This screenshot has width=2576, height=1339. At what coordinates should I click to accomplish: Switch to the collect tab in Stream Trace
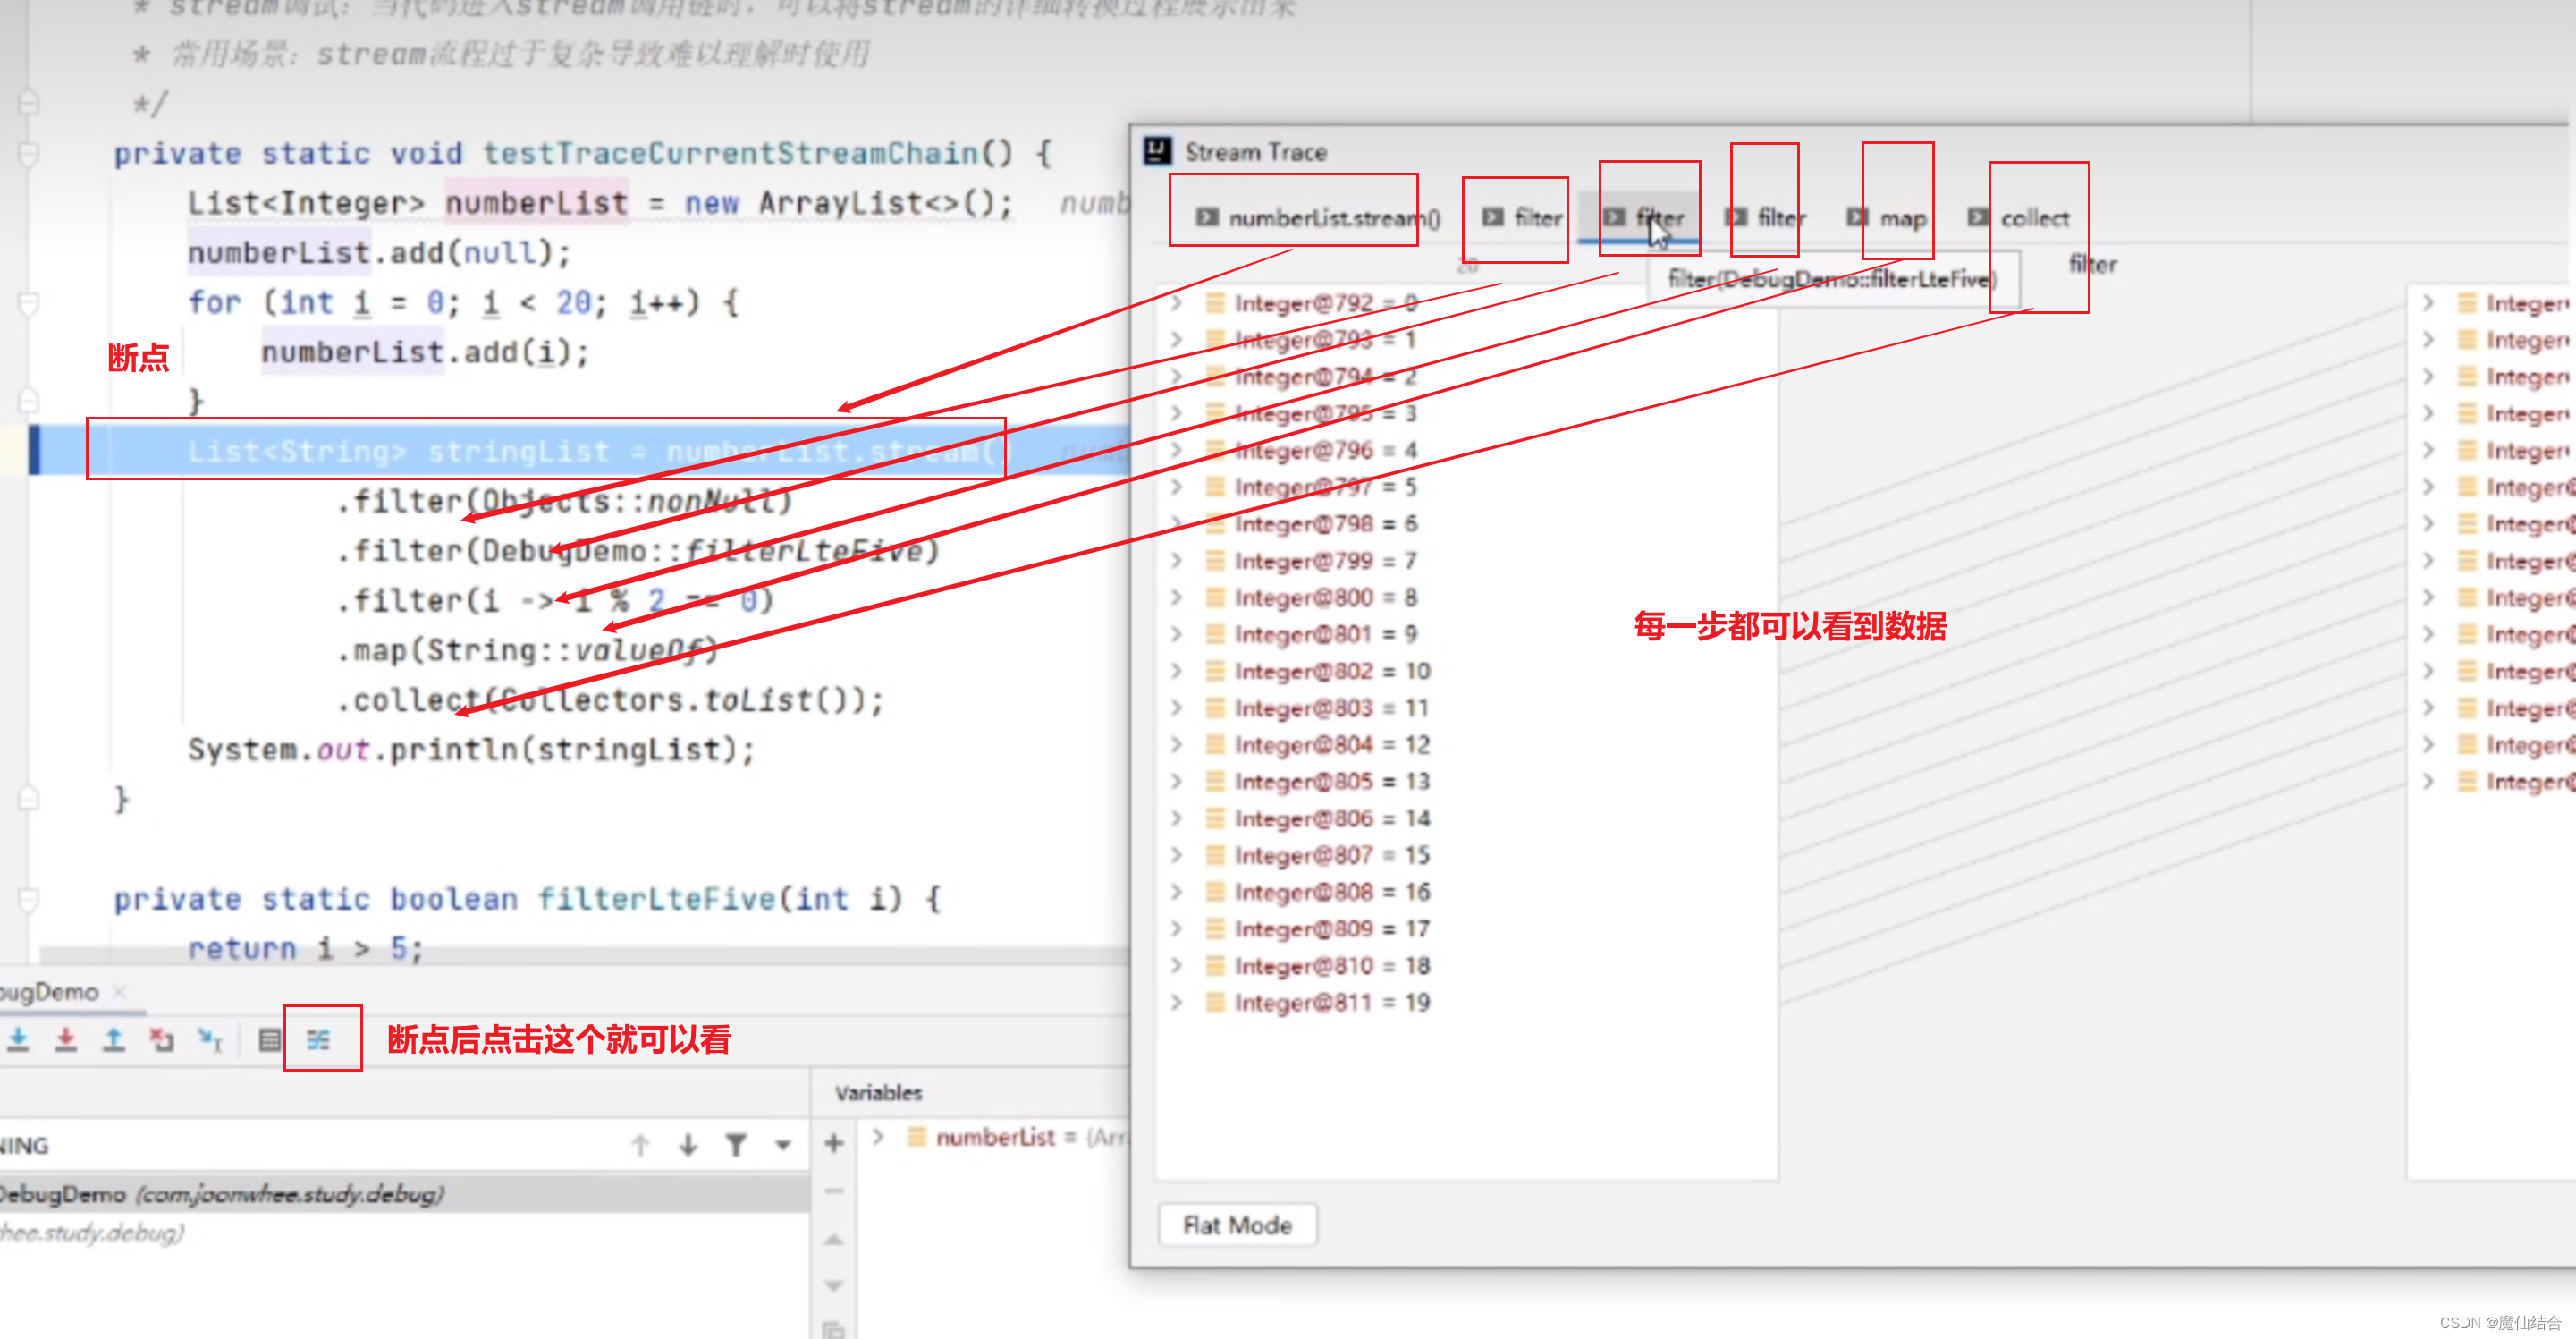tap(2019, 218)
